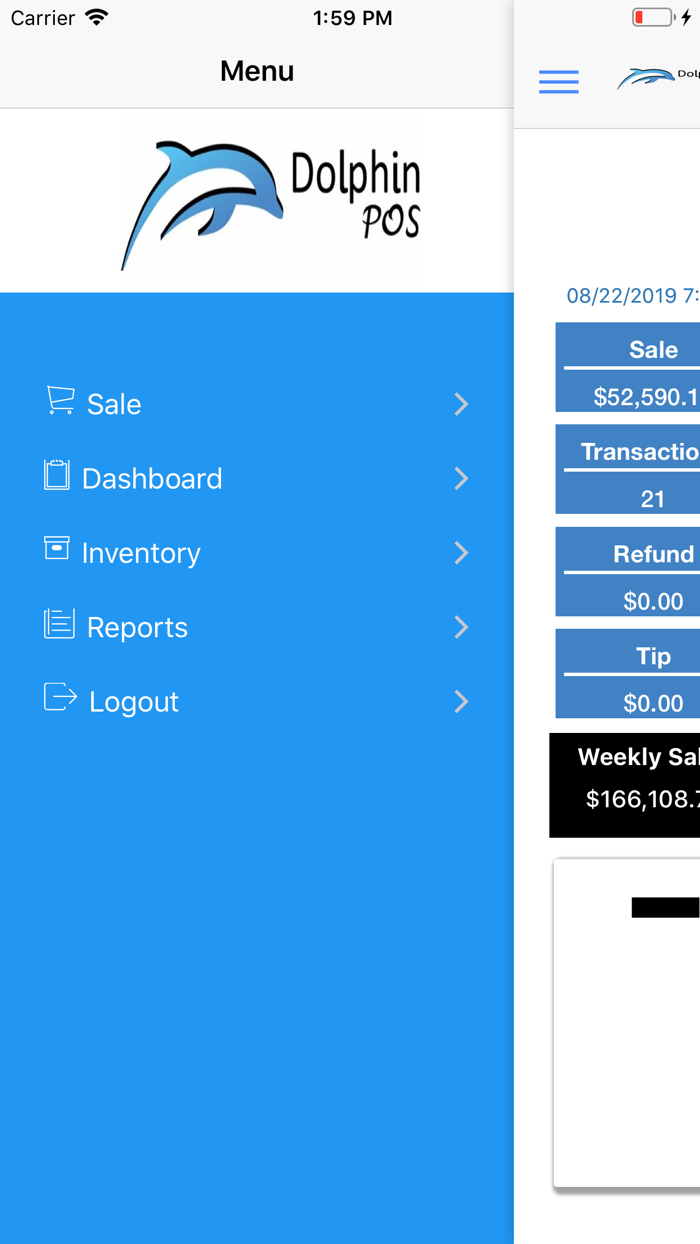Click the Wi-Fi status icon
700x1244 pixels.
[95, 16]
